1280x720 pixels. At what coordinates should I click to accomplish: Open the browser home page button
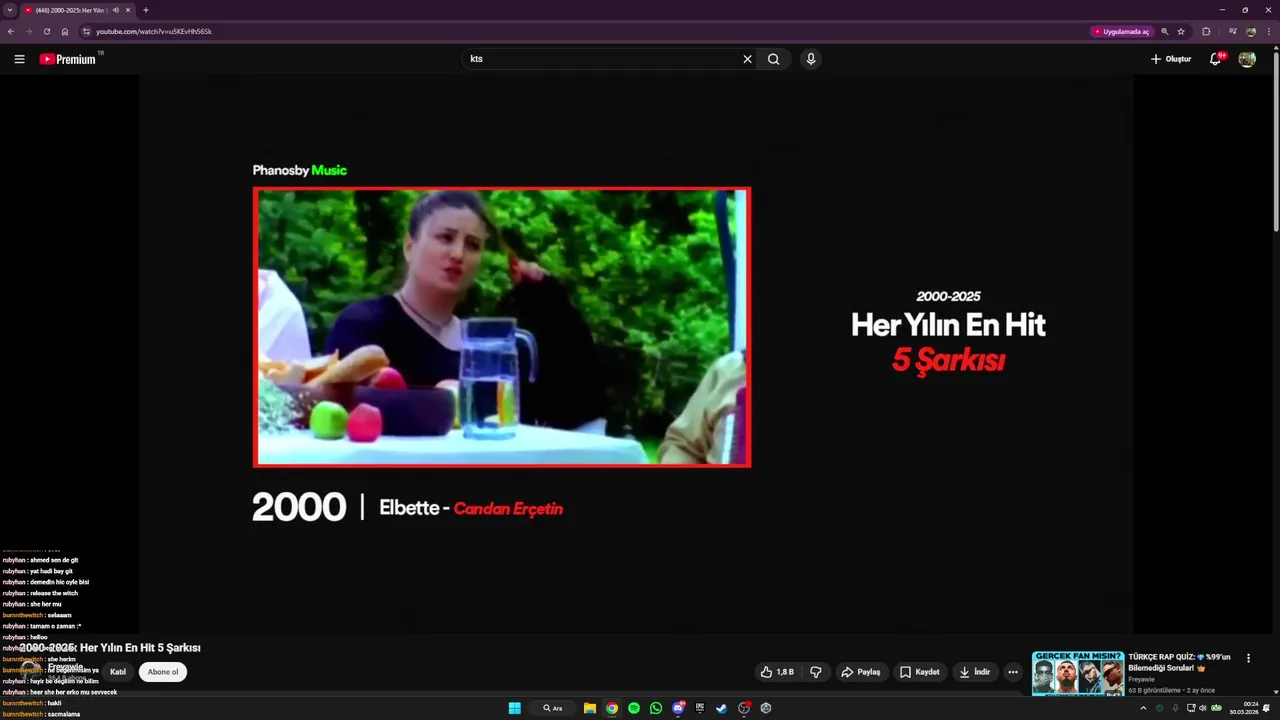(x=65, y=31)
